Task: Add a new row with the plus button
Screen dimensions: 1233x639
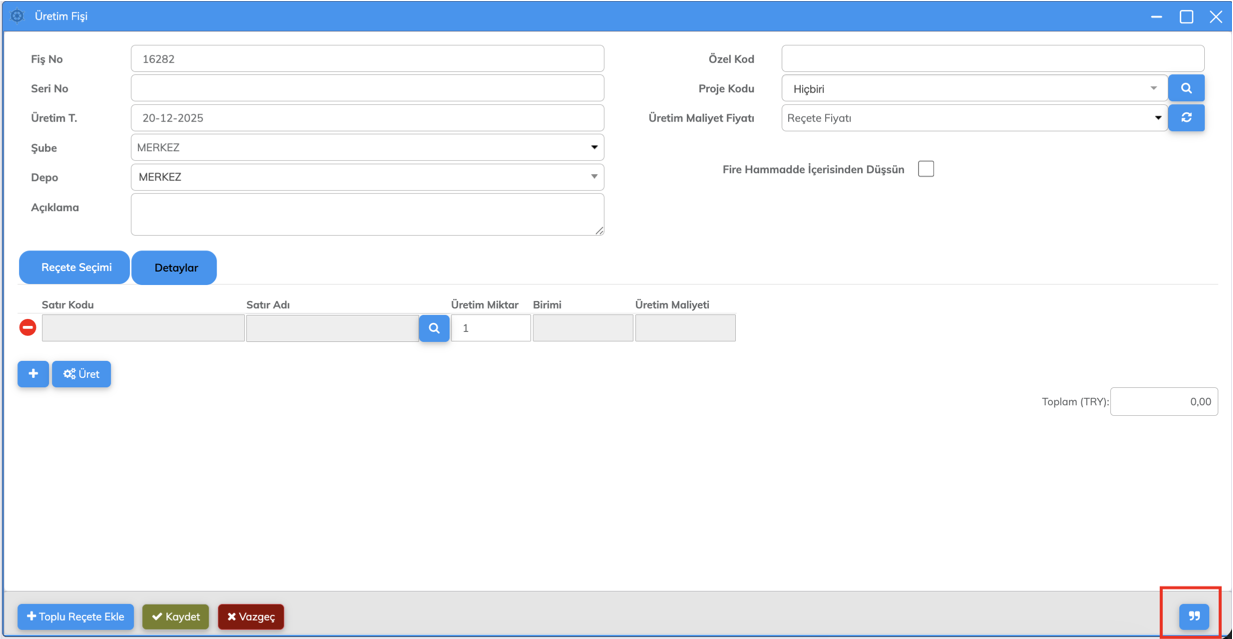Action: point(33,374)
